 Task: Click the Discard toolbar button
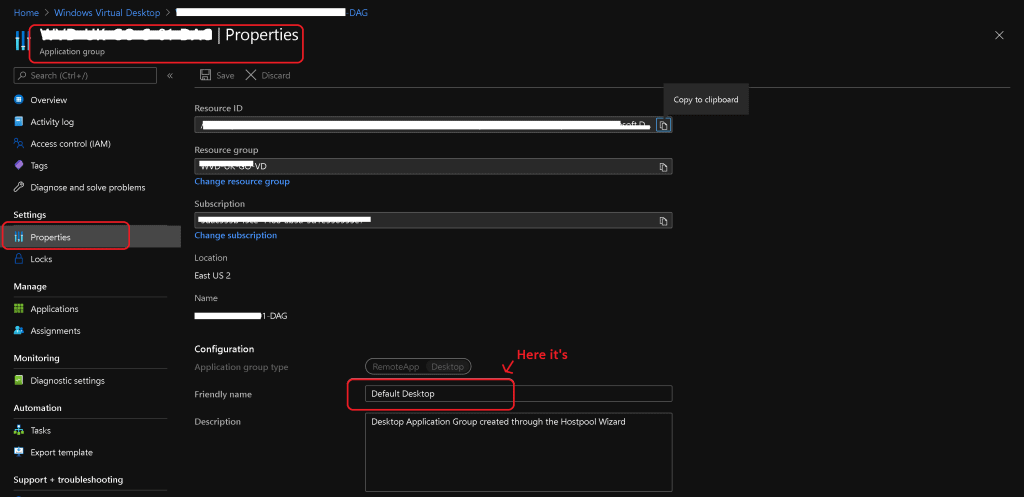[268, 75]
